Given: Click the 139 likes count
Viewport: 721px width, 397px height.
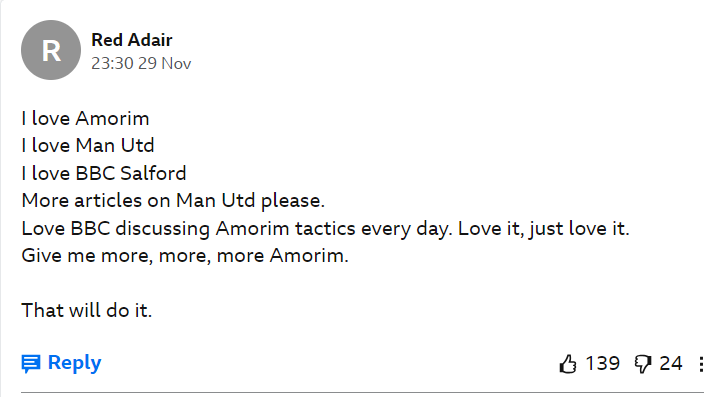Looking at the screenshot, I should (x=602, y=363).
